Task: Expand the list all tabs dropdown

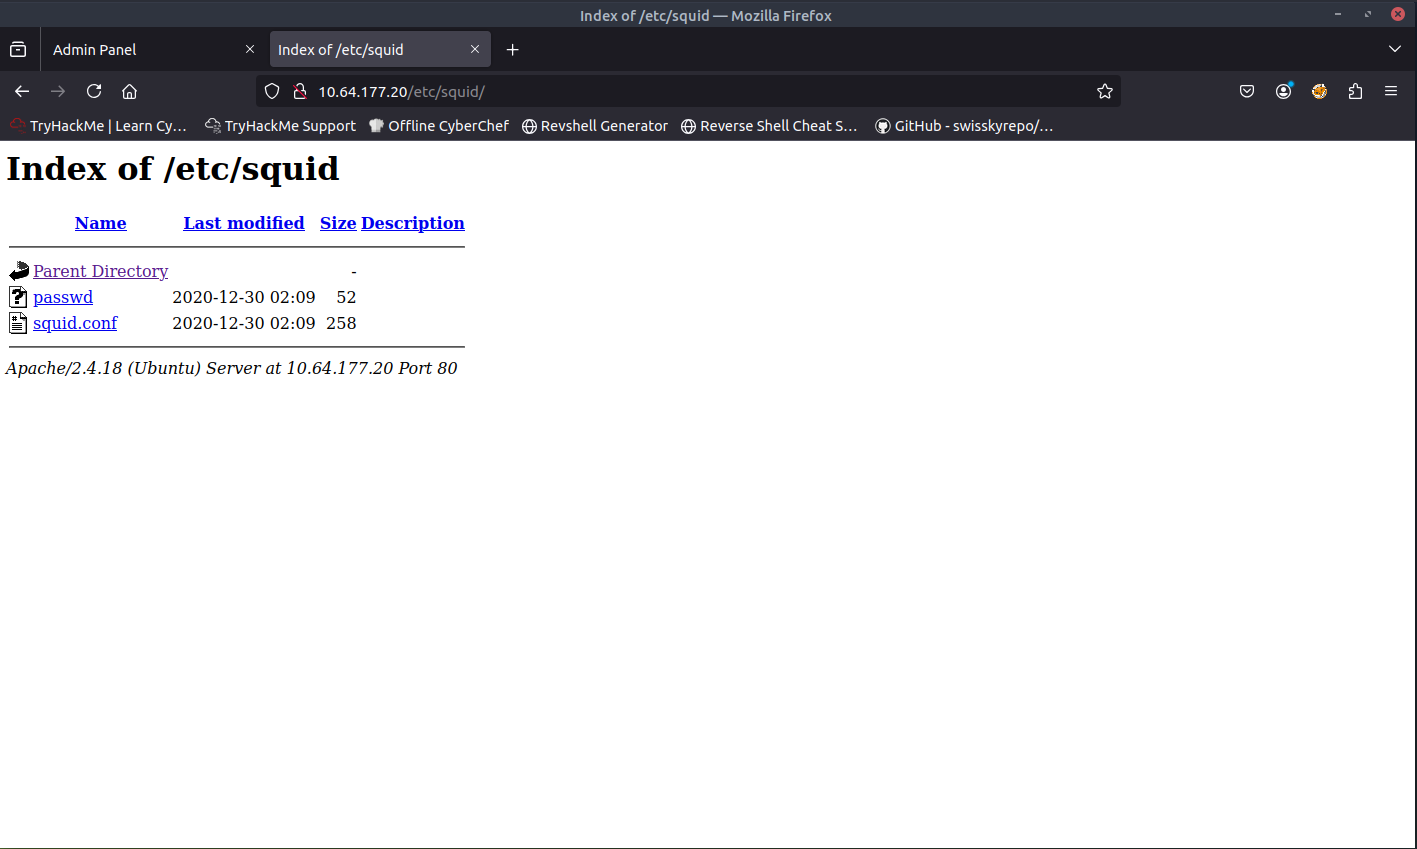Action: point(1394,49)
